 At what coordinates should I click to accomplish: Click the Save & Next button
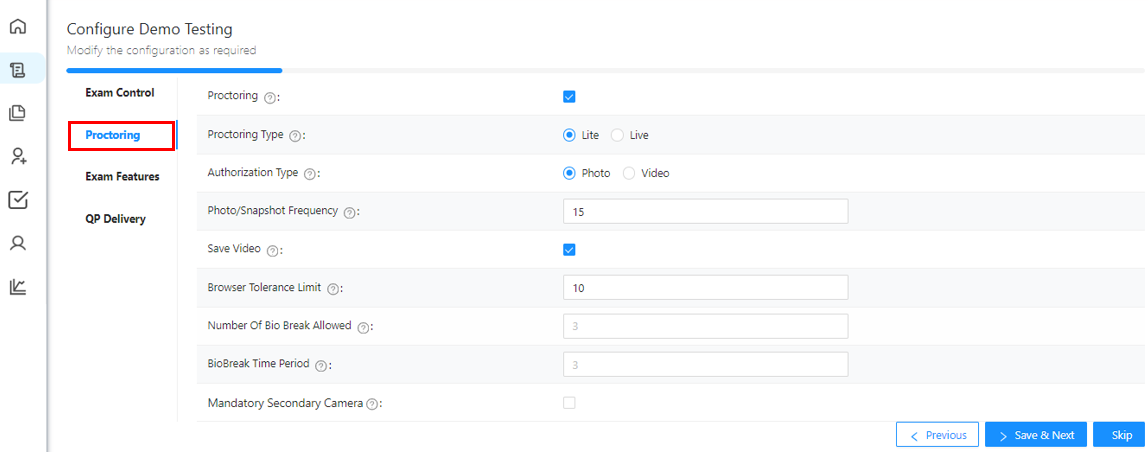tap(1037, 435)
